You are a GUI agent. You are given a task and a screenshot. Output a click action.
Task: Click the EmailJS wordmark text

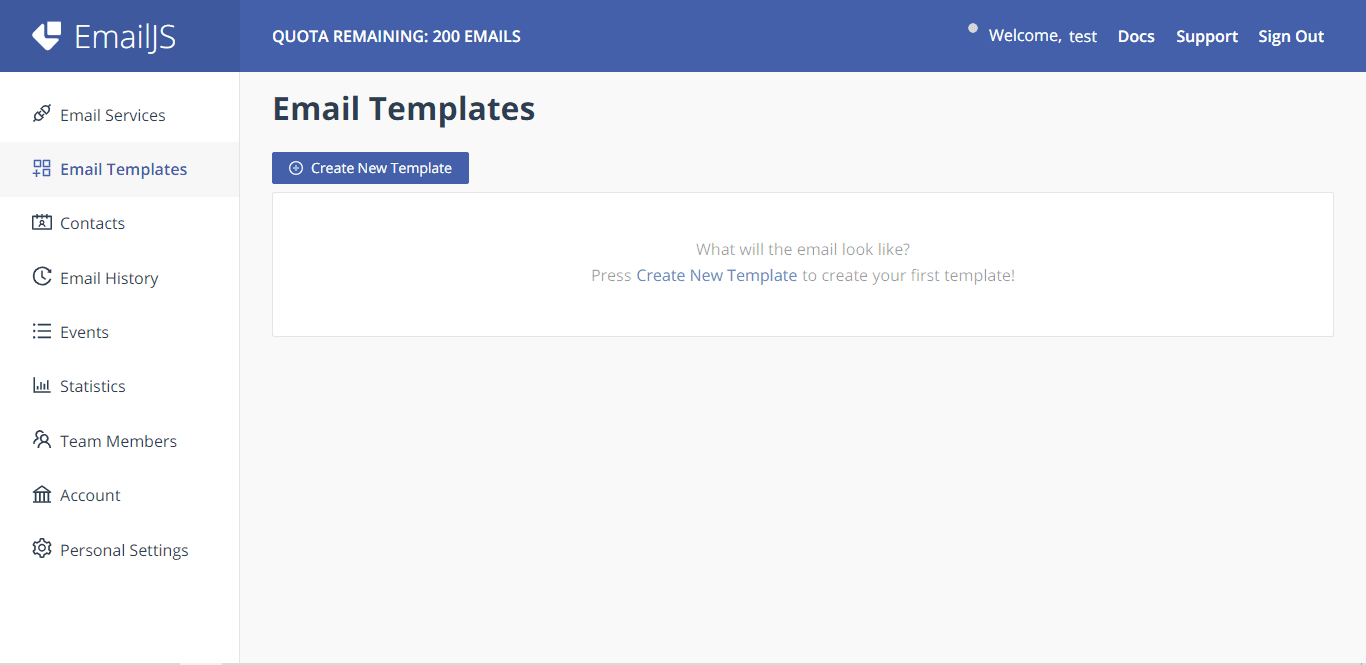[125, 36]
